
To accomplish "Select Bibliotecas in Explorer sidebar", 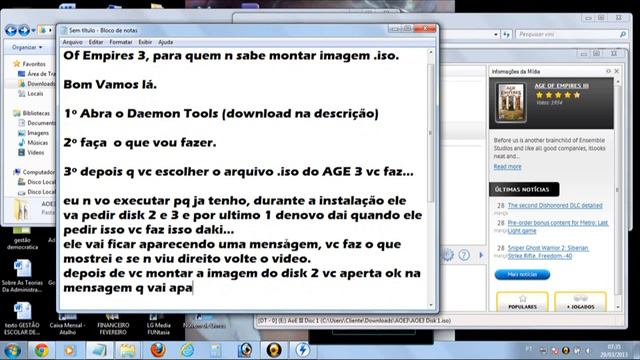I will click(31, 113).
